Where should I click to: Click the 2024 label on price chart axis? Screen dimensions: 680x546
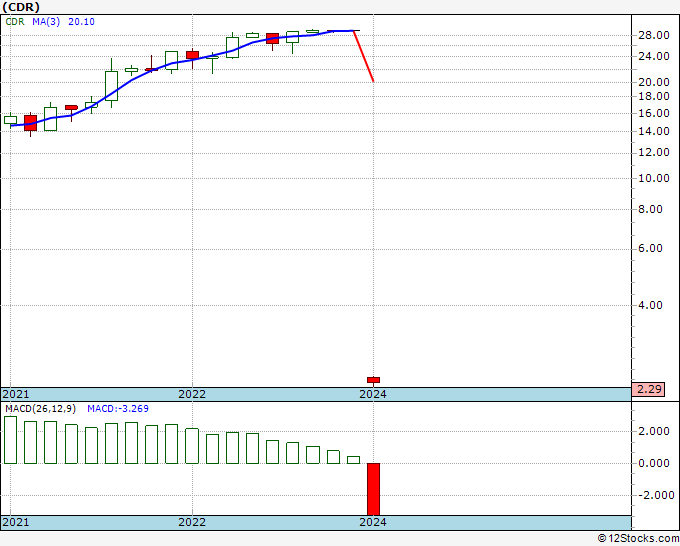[x=373, y=394]
